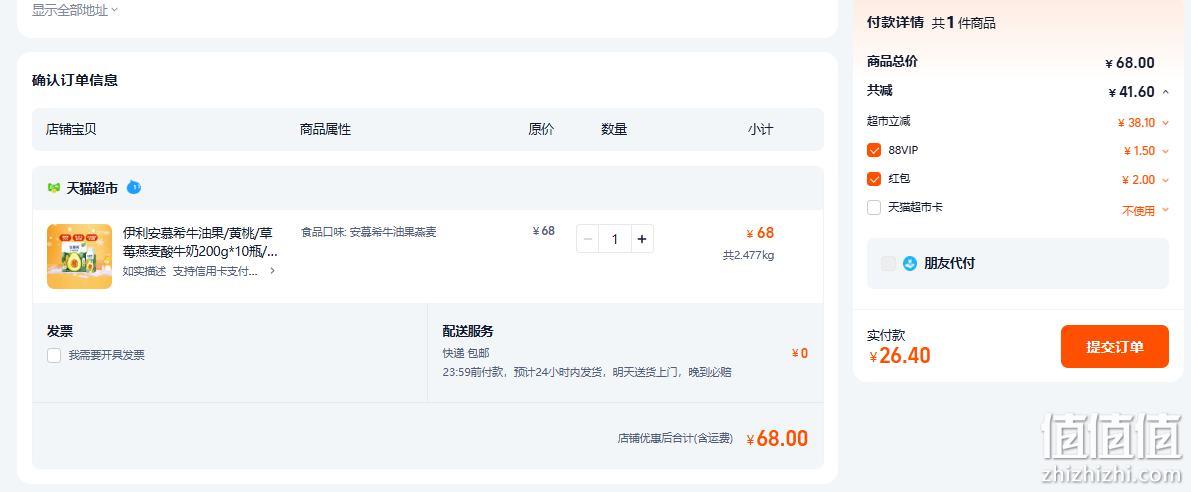Uncheck the 红包 discount checkbox
This screenshot has height=492, width=1191.
(874, 179)
